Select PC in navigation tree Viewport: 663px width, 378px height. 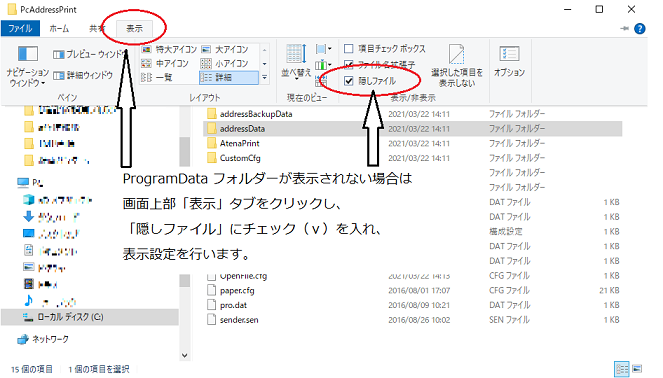(30, 183)
